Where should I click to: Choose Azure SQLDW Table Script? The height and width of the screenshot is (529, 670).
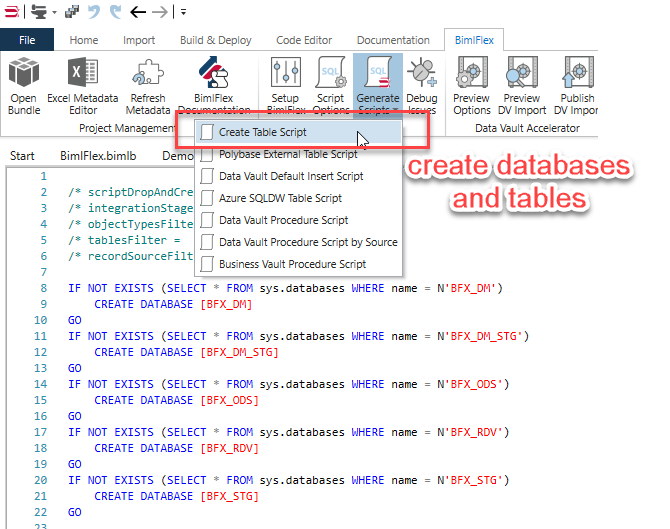(298, 198)
